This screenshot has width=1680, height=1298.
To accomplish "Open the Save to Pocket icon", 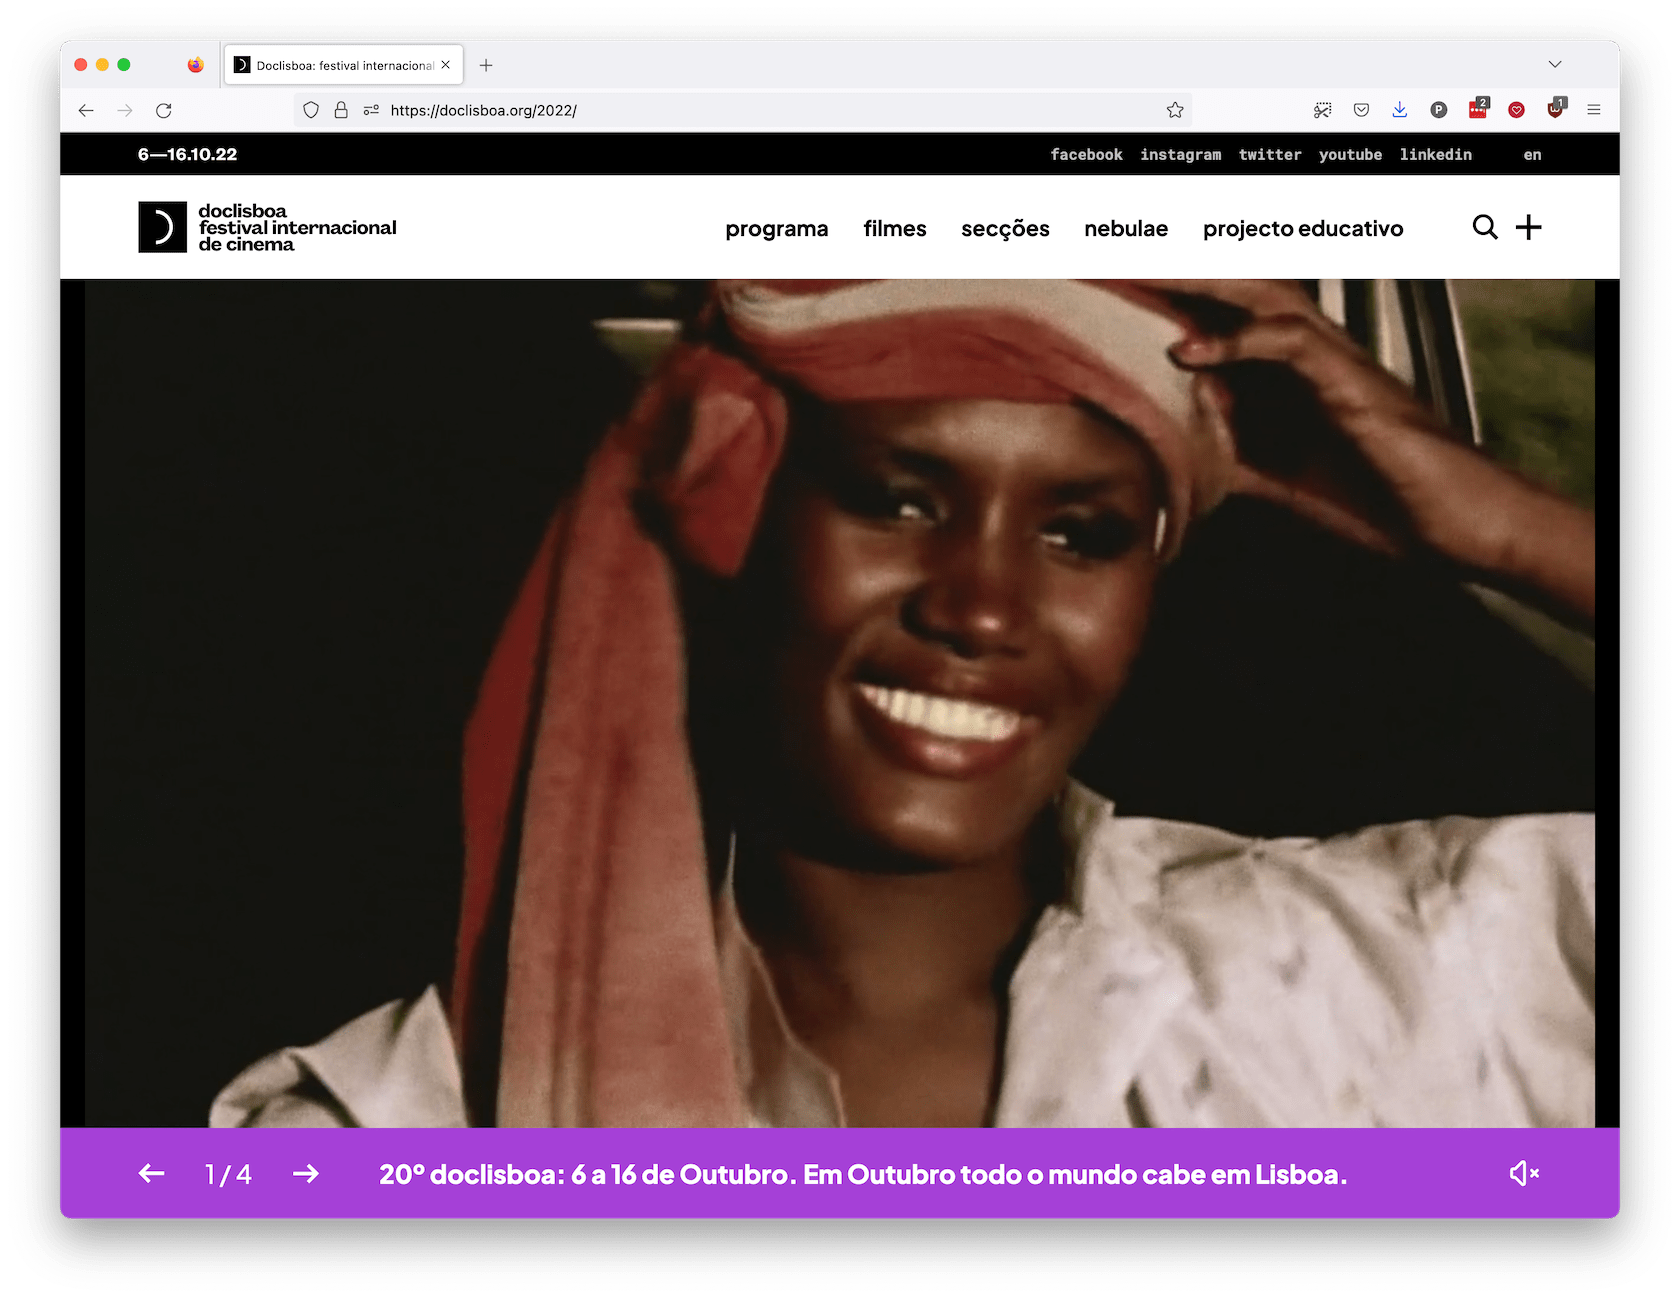I will pos(1361,110).
